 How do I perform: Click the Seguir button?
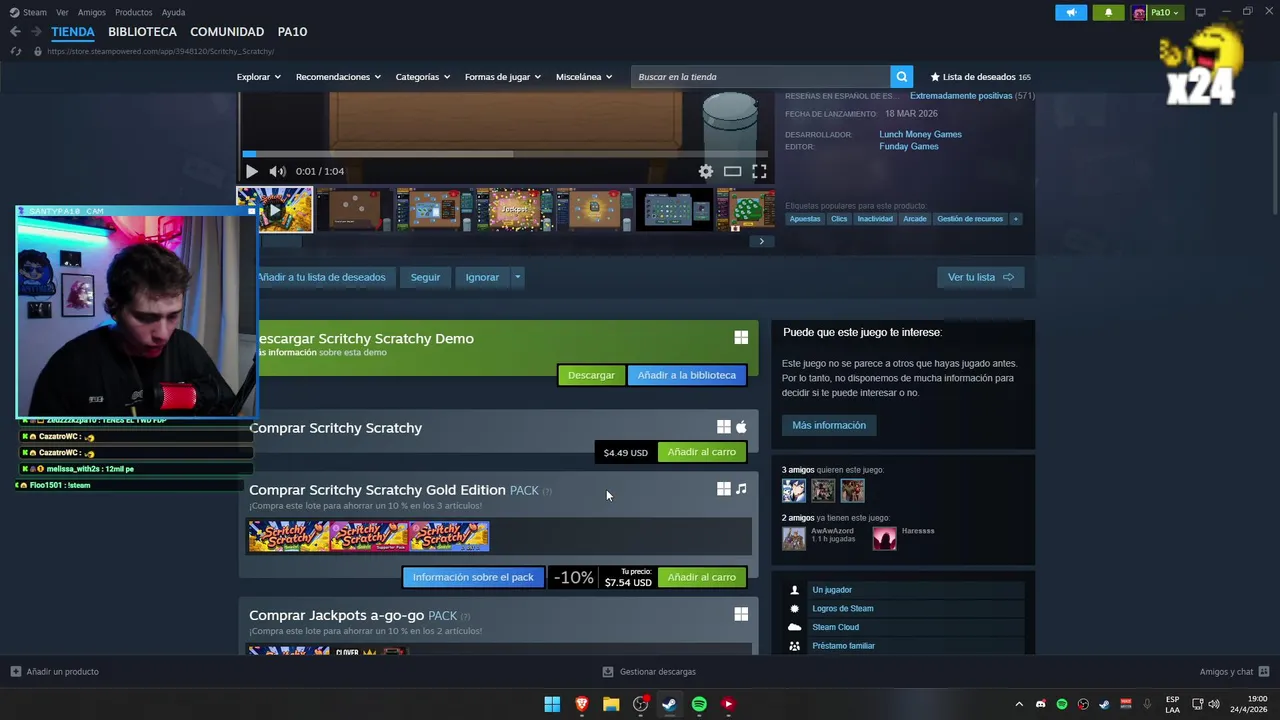tap(425, 277)
